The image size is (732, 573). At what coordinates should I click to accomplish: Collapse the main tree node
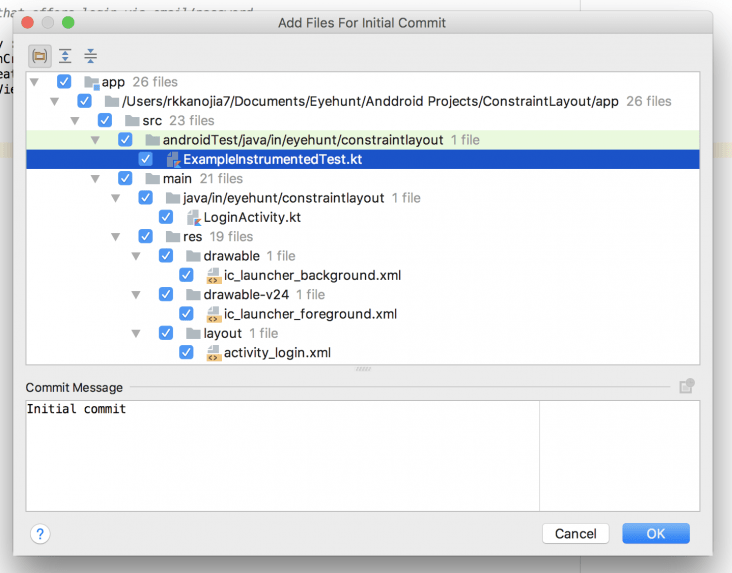point(95,179)
